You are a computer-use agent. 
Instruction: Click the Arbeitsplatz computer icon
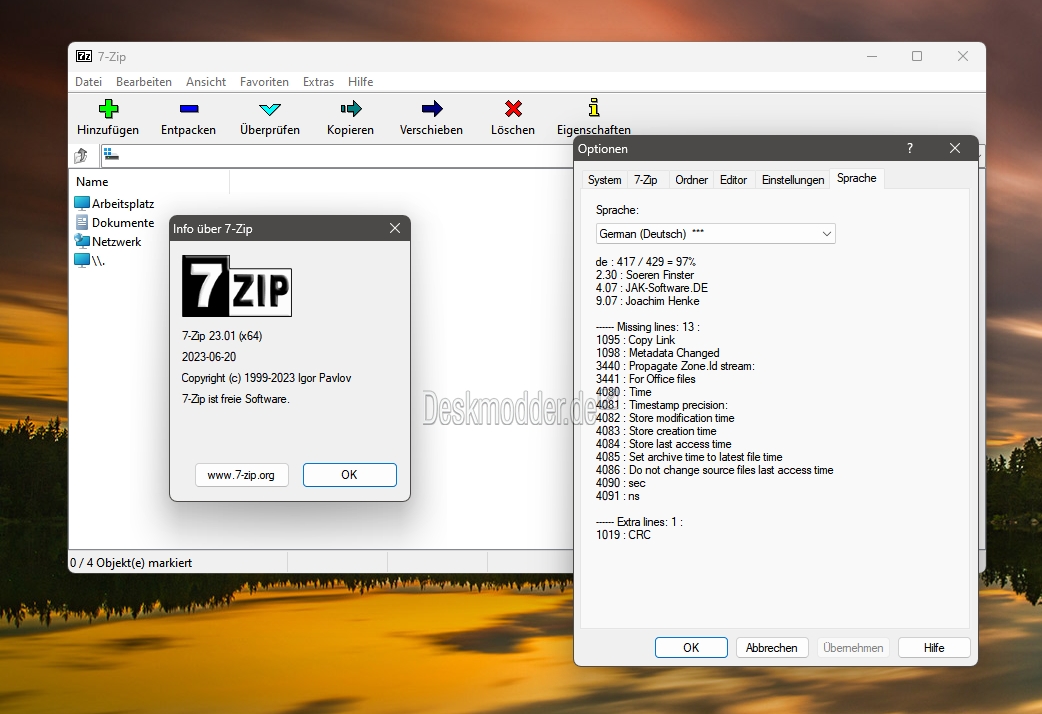click(82, 203)
